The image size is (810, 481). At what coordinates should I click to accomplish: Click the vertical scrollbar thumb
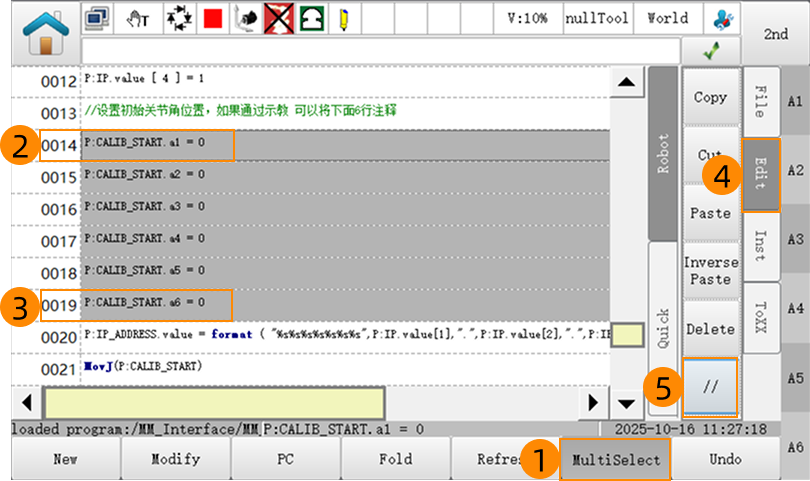point(627,335)
